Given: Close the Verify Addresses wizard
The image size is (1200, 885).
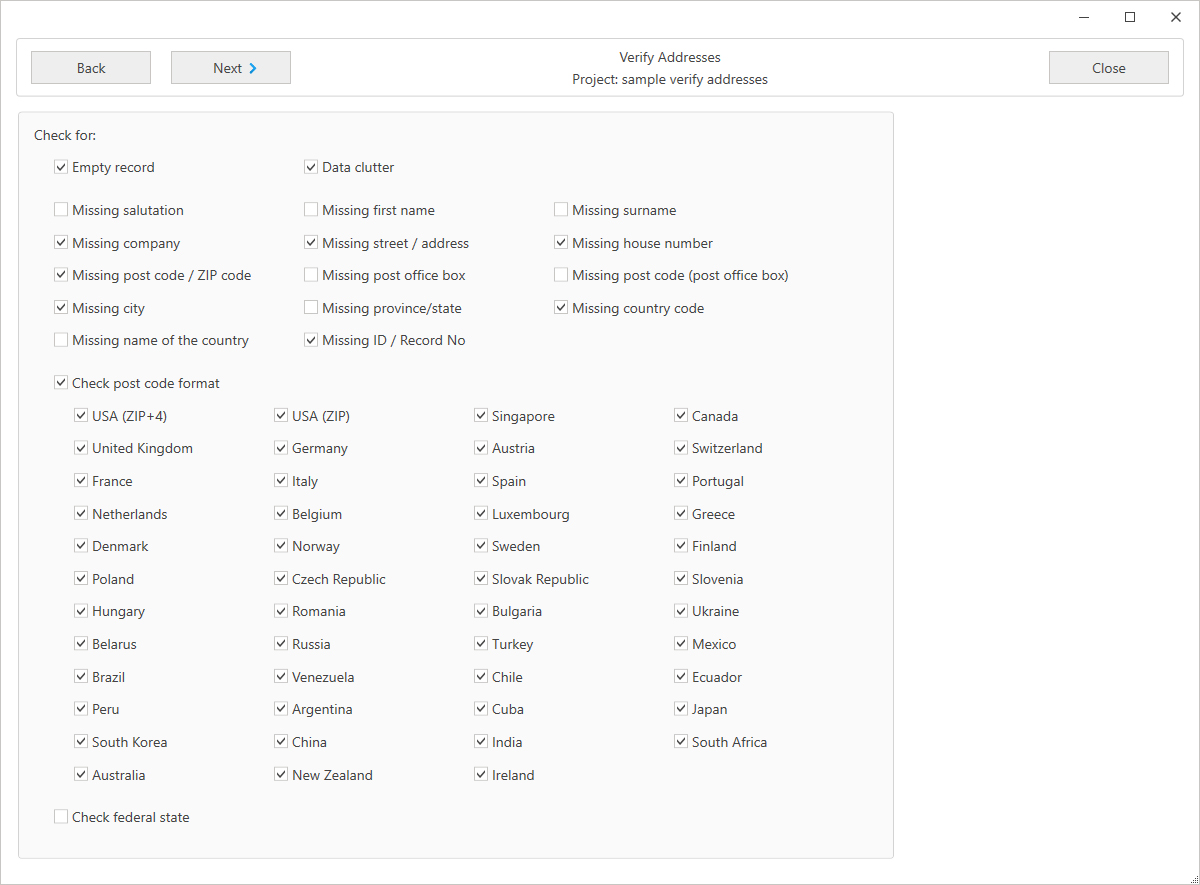Looking at the screenshot, I should 1108,67.
